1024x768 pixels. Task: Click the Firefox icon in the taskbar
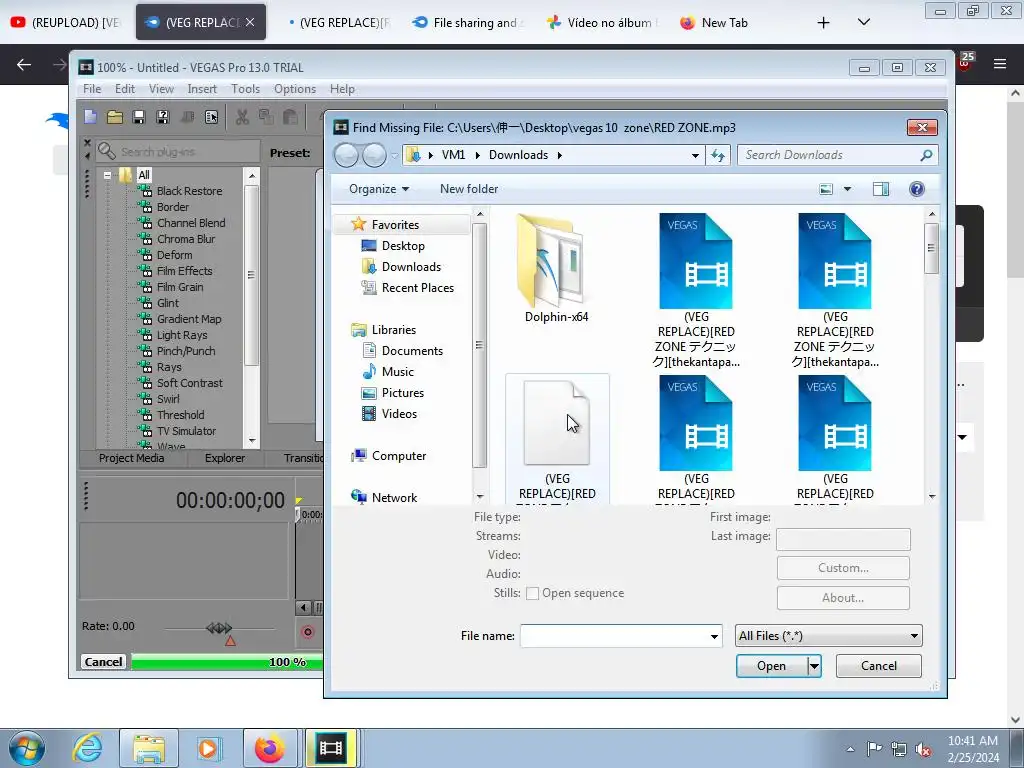pos(270,748)
